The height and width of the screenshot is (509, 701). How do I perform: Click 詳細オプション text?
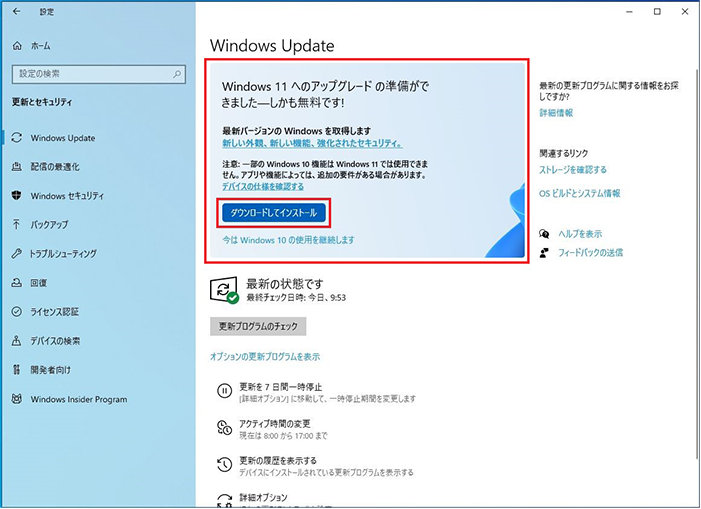(263, 497)
